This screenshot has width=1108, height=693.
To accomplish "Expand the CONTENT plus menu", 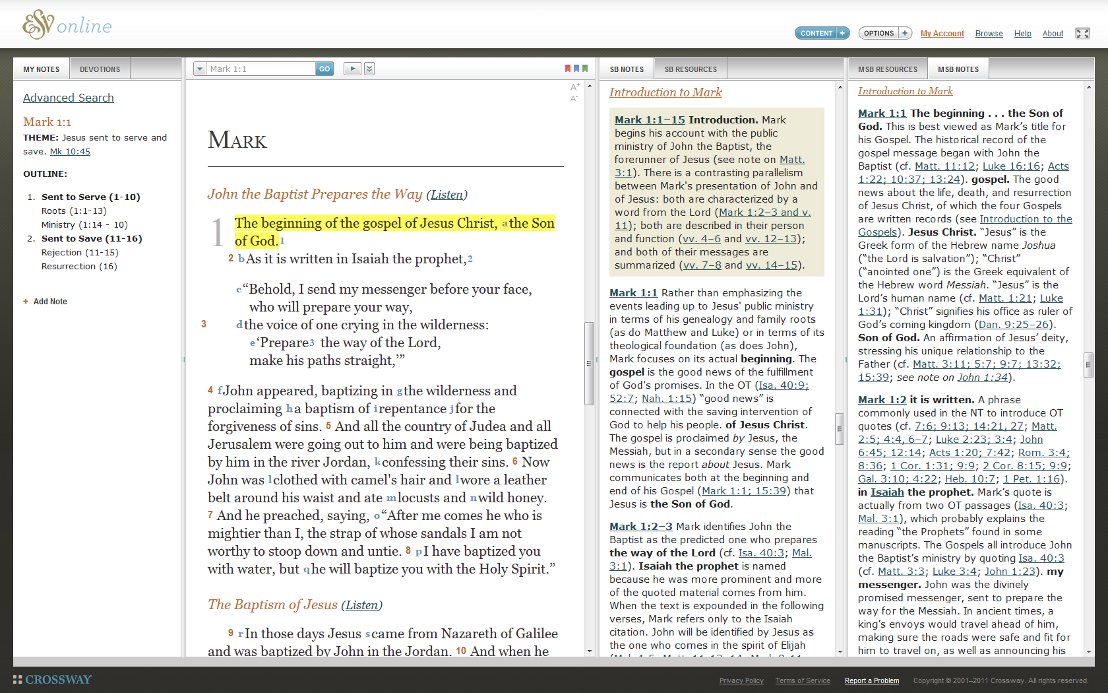I will coord(842,33).
